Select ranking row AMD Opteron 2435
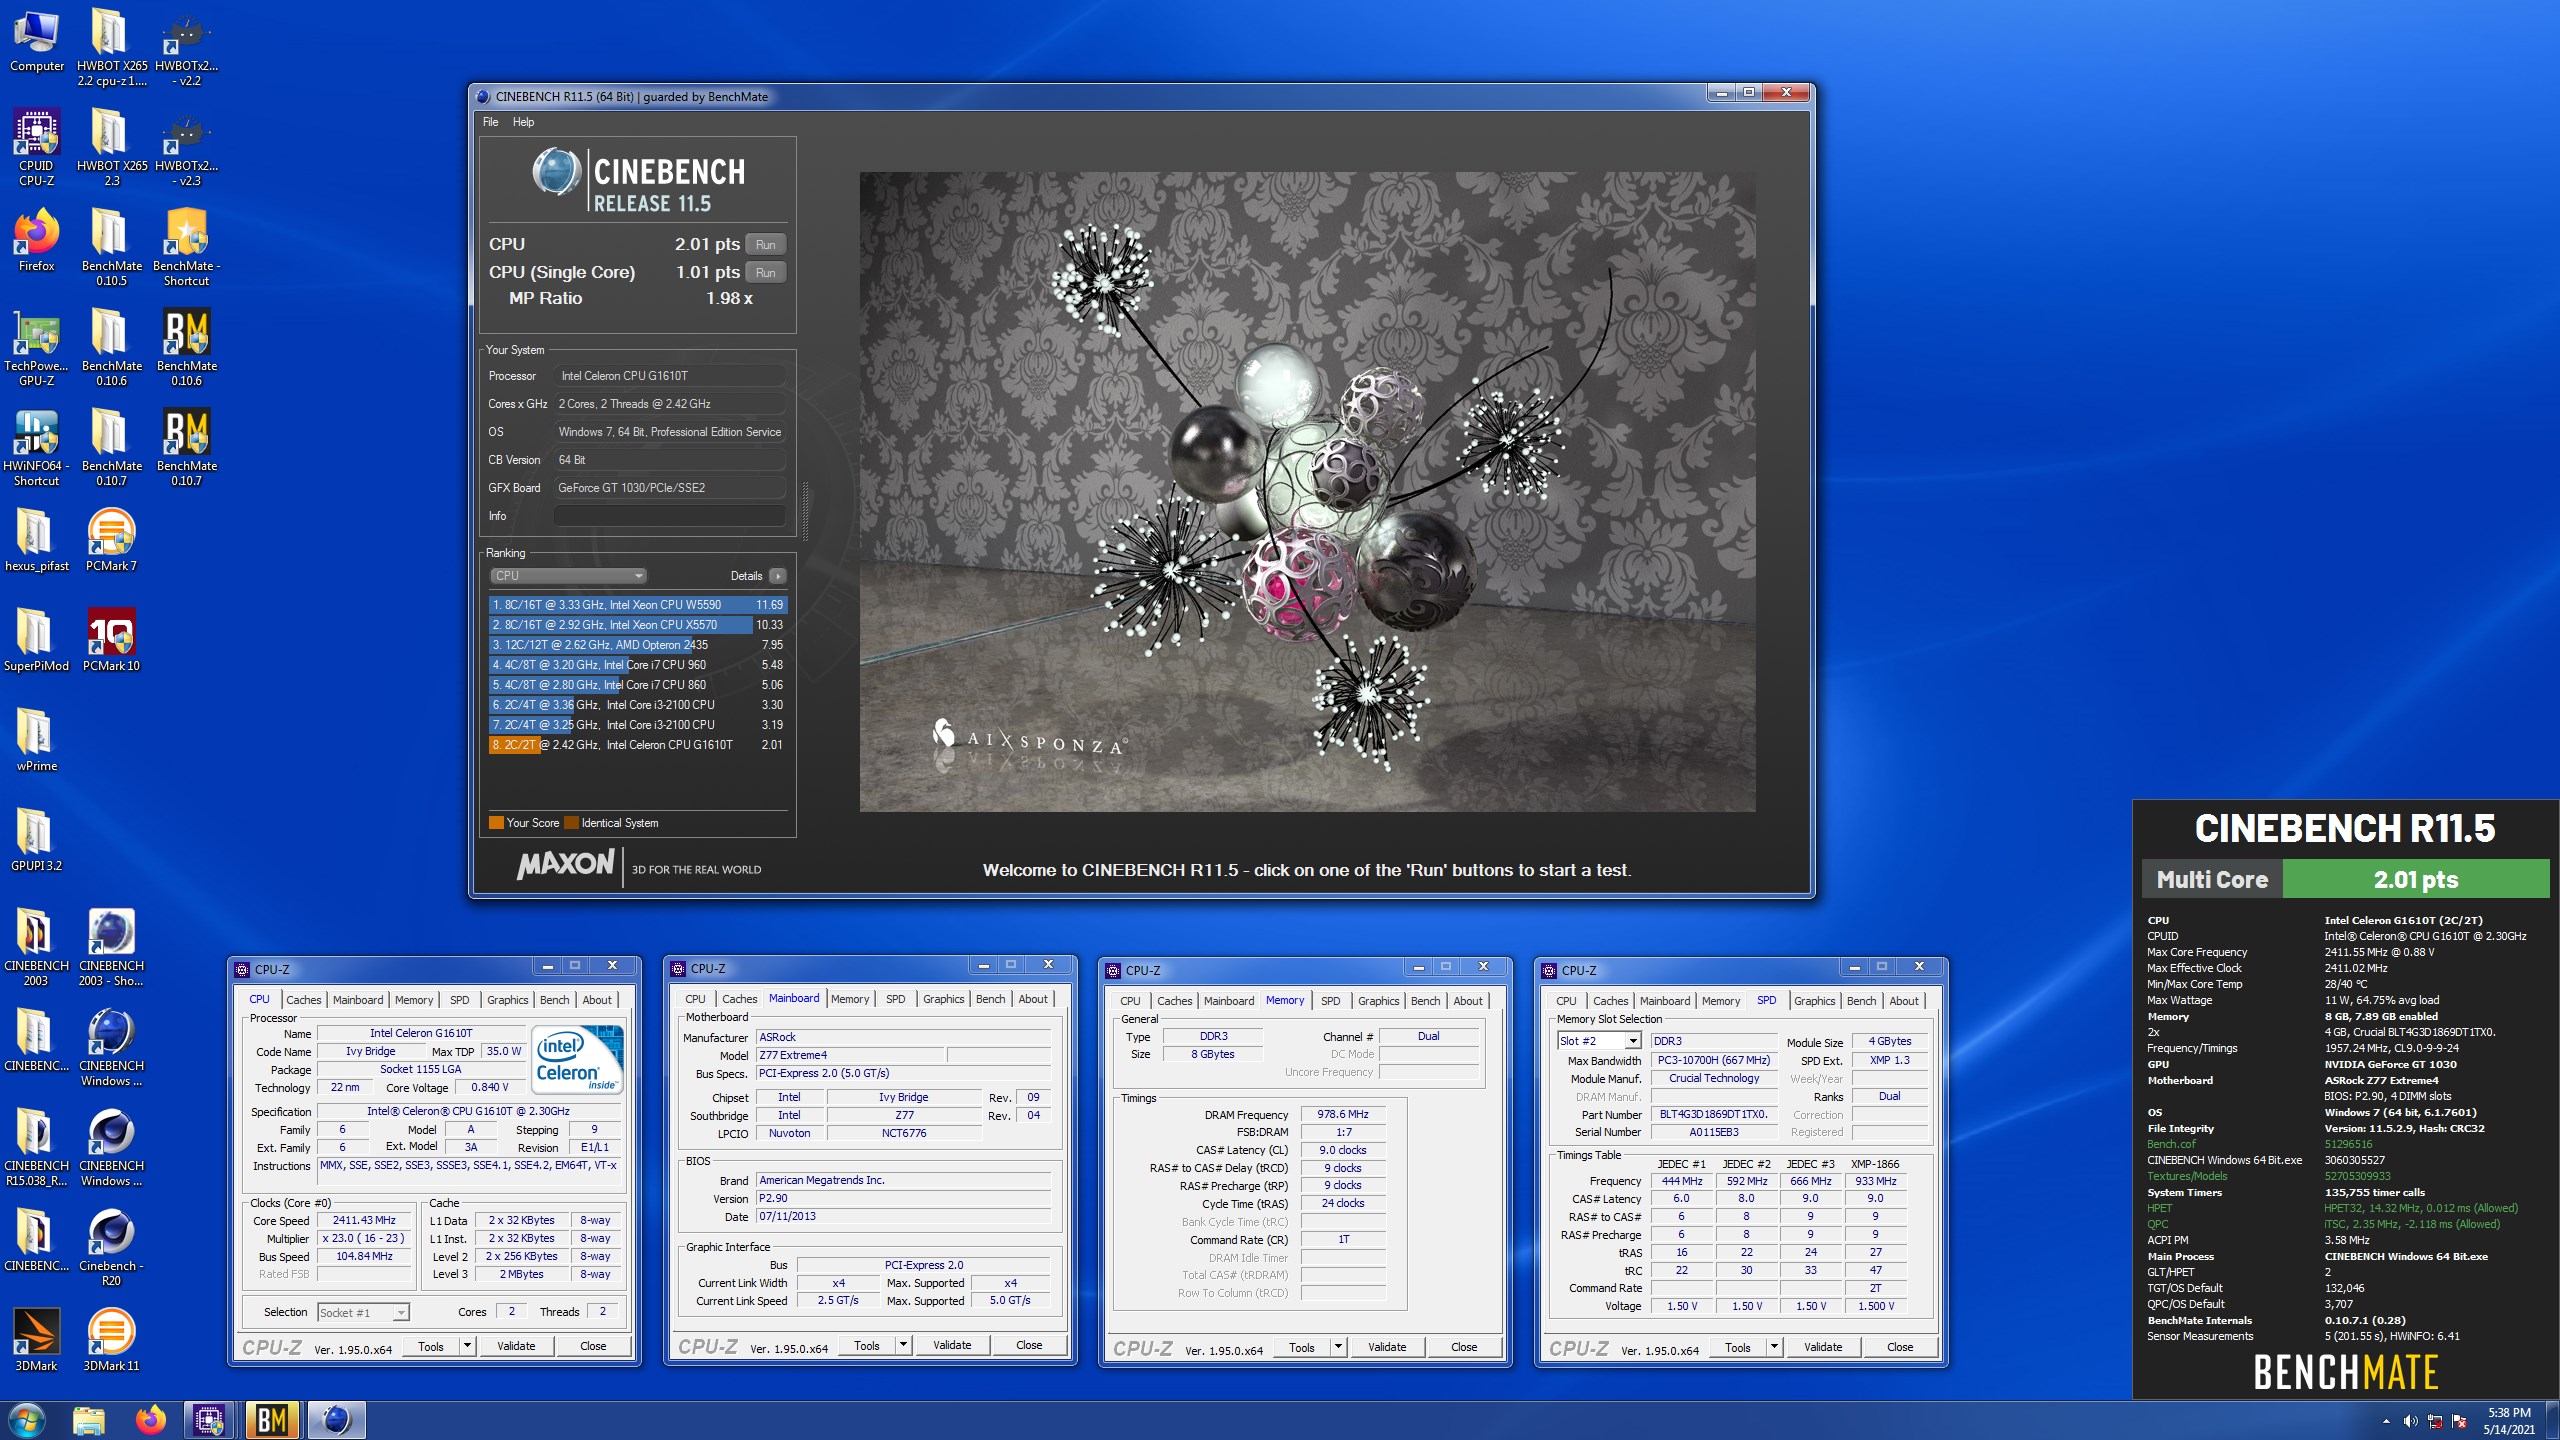 tap(637, 645)
